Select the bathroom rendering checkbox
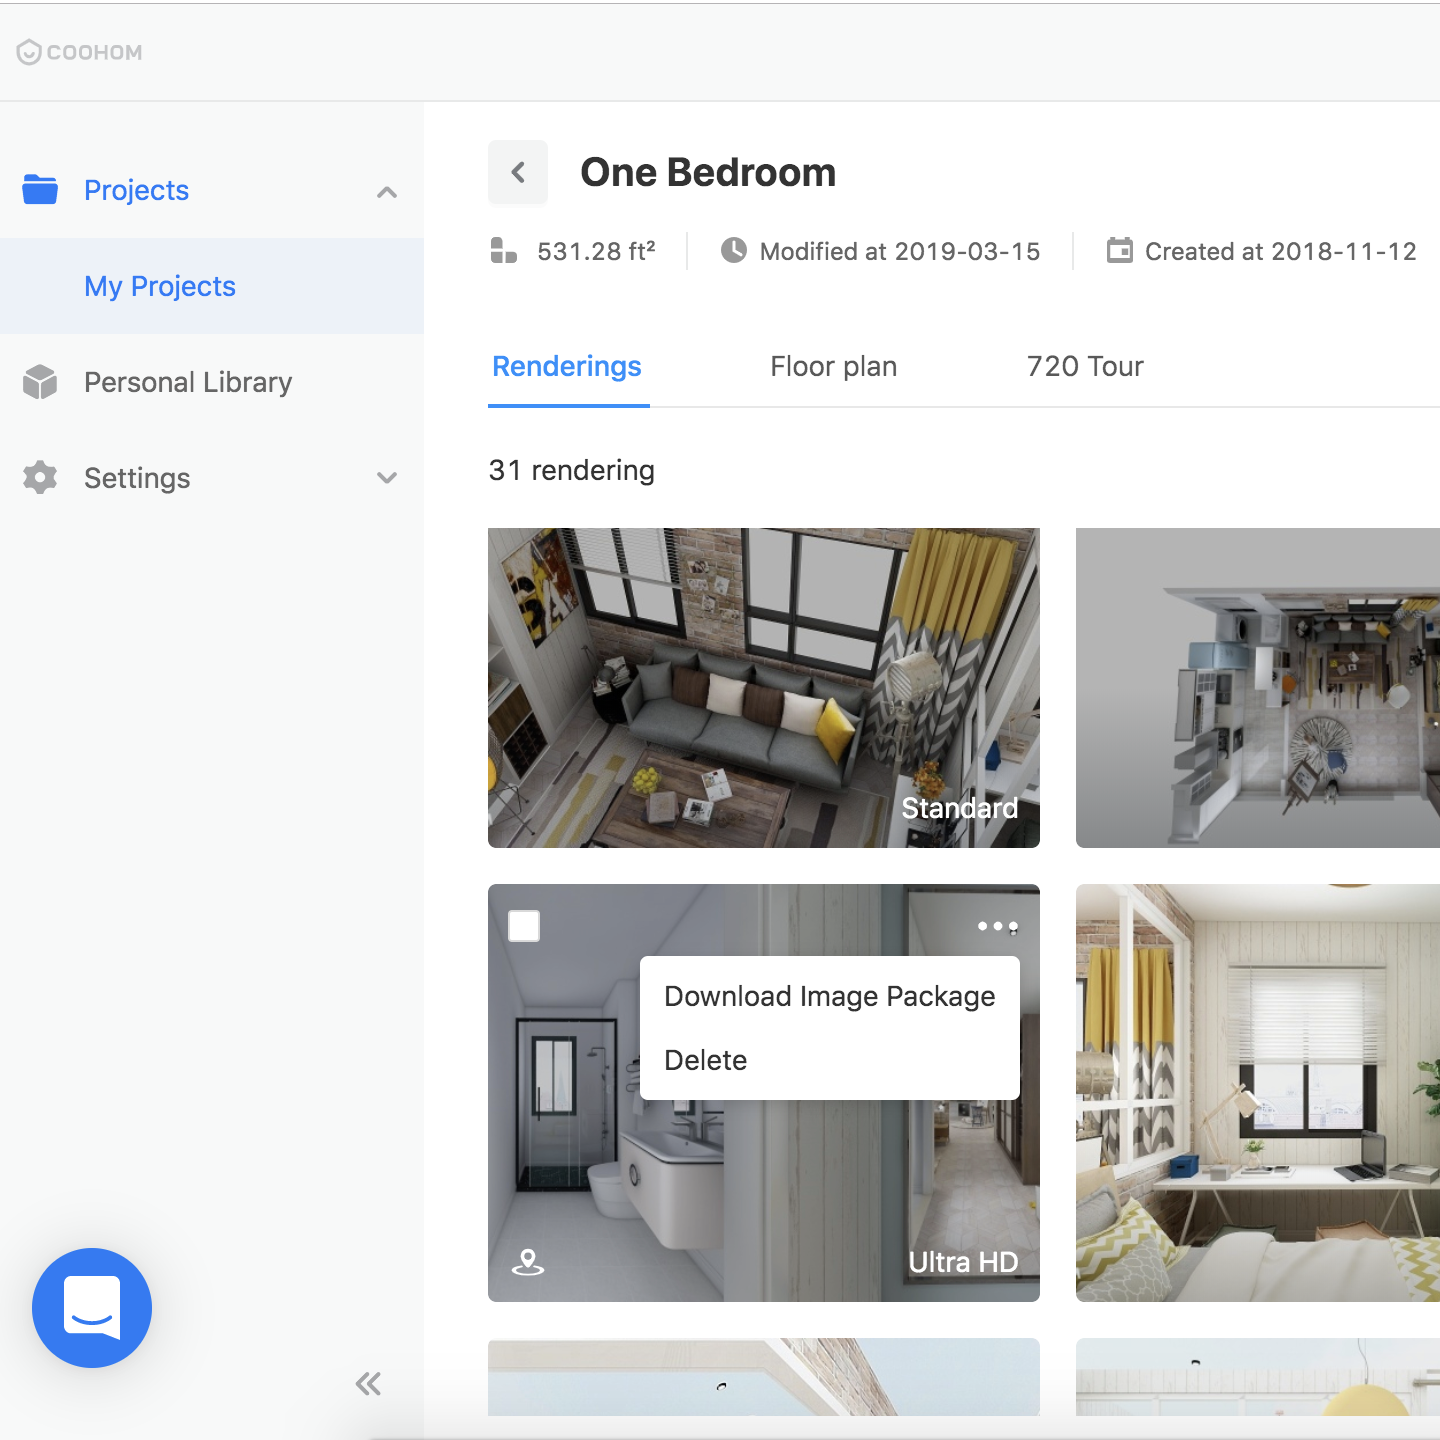1440x1440 pixels. pyautogui.click(x=524, y=926)
